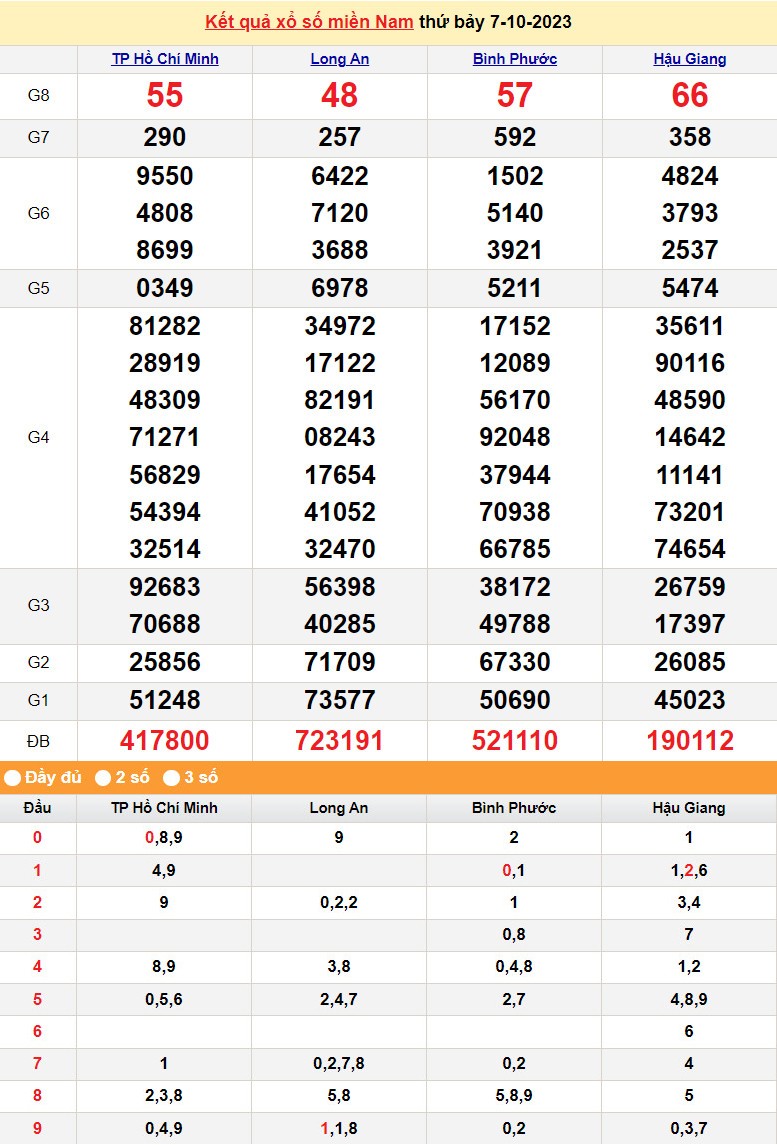Click Bình Phước special prize 521110

point(515,740)
